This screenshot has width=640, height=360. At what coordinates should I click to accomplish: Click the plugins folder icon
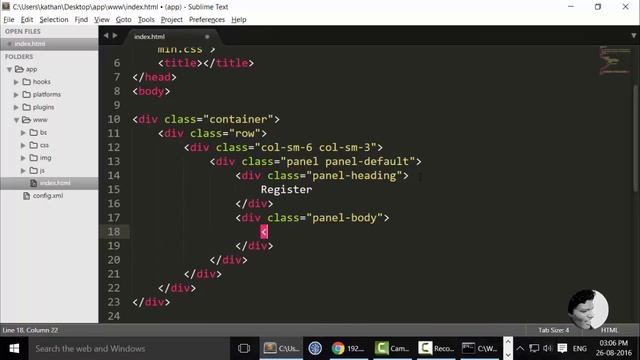[27, 107]
